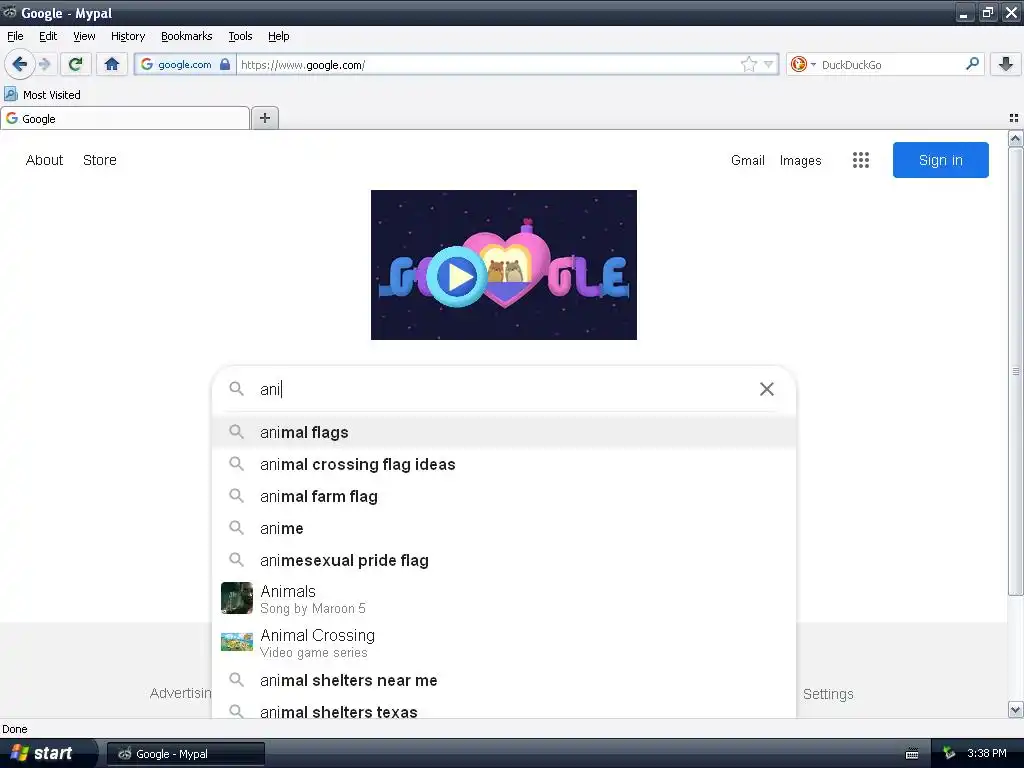Open the Tools menu

pos(240,36)
